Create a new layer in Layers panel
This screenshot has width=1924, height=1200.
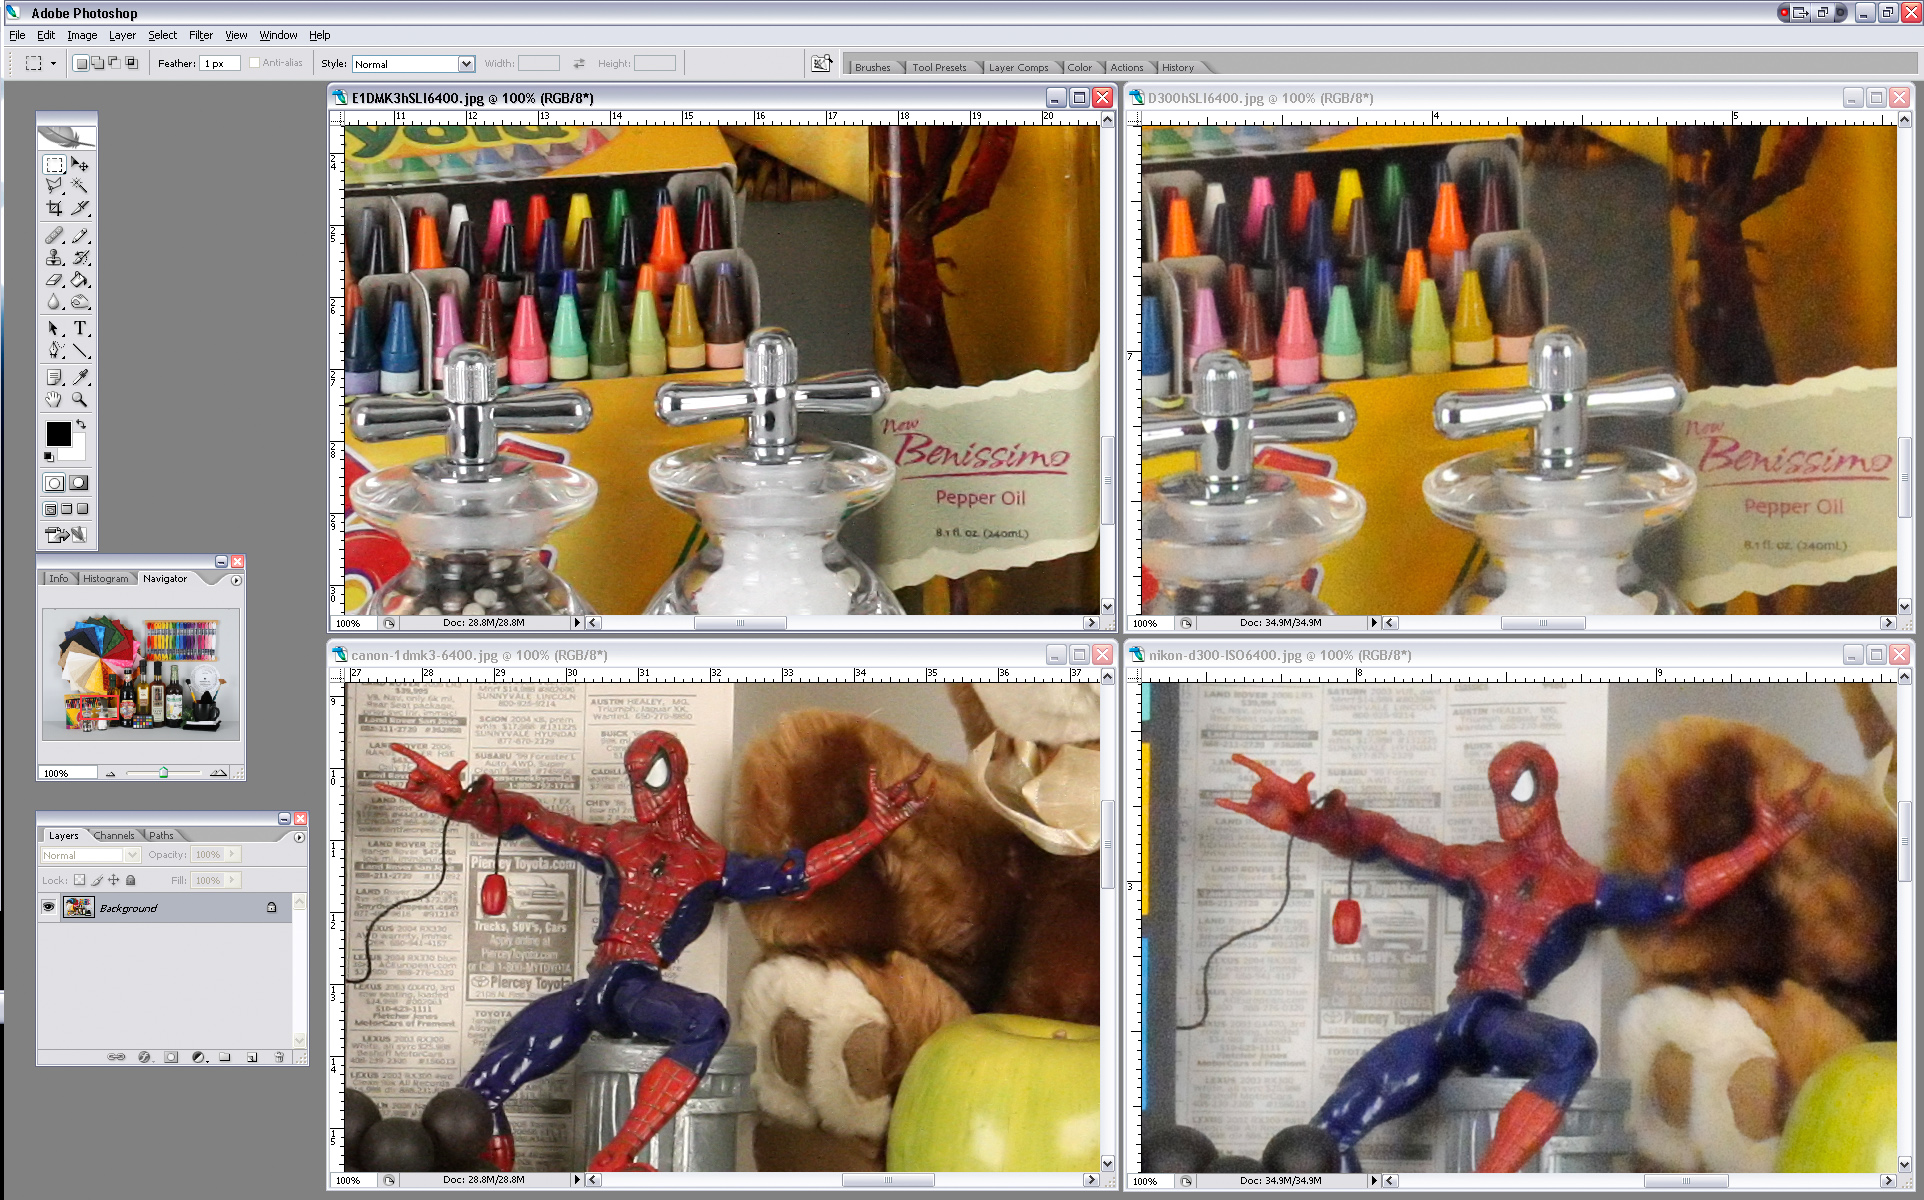252,1057
